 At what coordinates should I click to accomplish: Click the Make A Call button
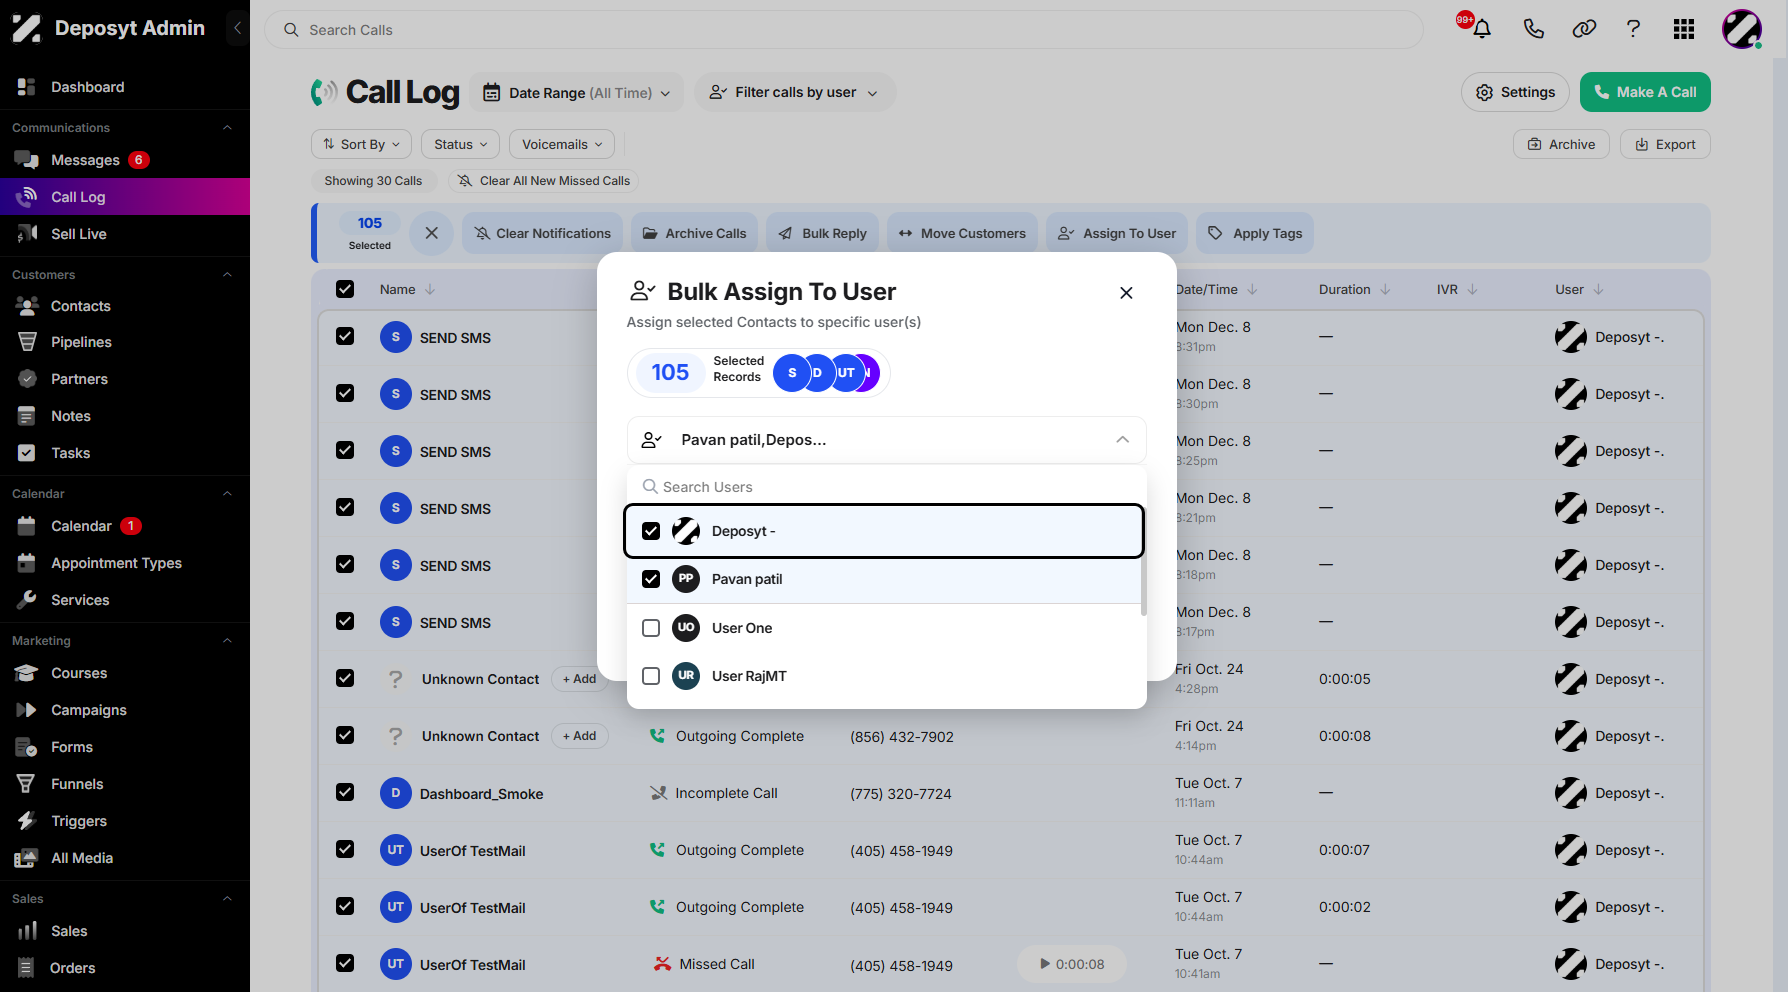(x=1645, y=92)
